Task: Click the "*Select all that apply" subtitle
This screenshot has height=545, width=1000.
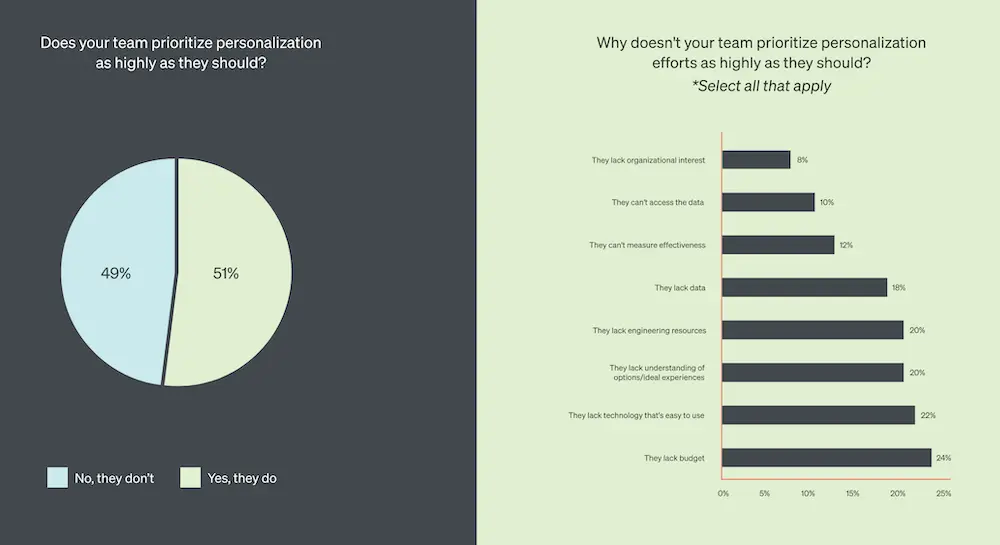Action: [x=761, y=86]
